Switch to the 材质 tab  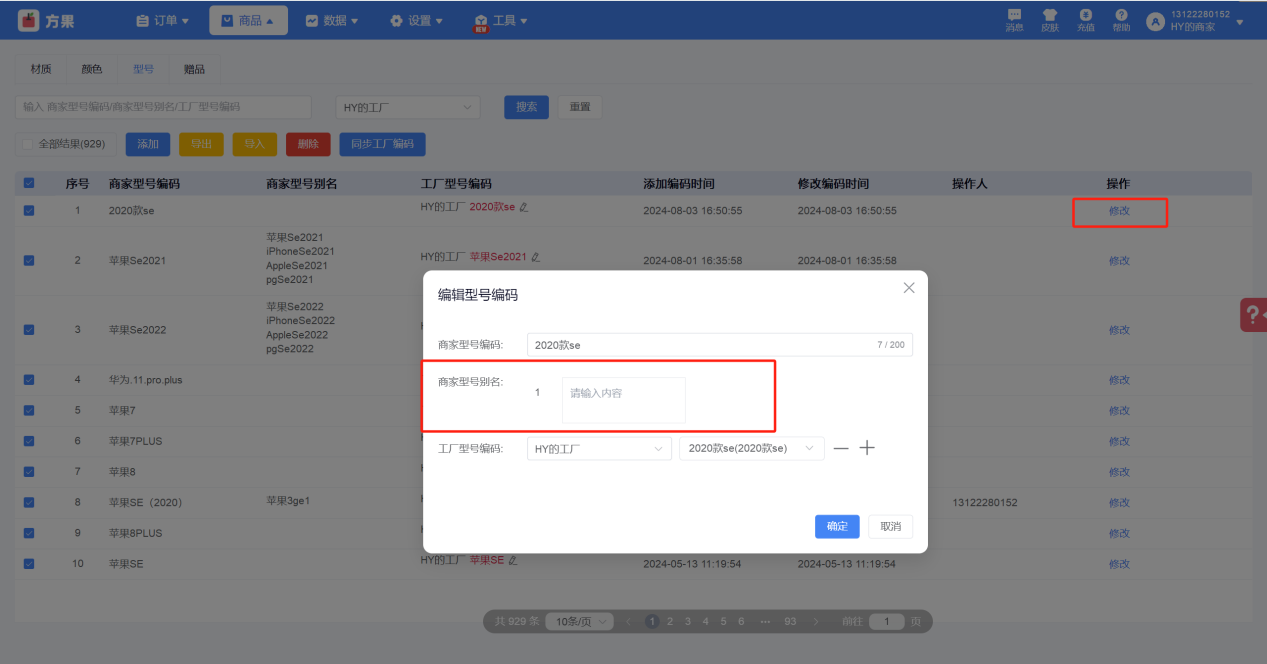pyautogui.click(x=41, y=69)
